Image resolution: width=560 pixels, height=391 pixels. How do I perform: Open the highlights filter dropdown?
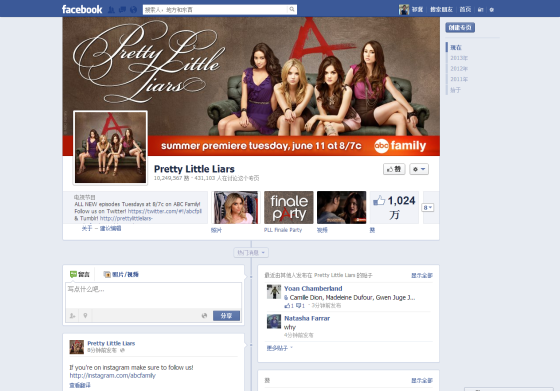tap(251, 253)
